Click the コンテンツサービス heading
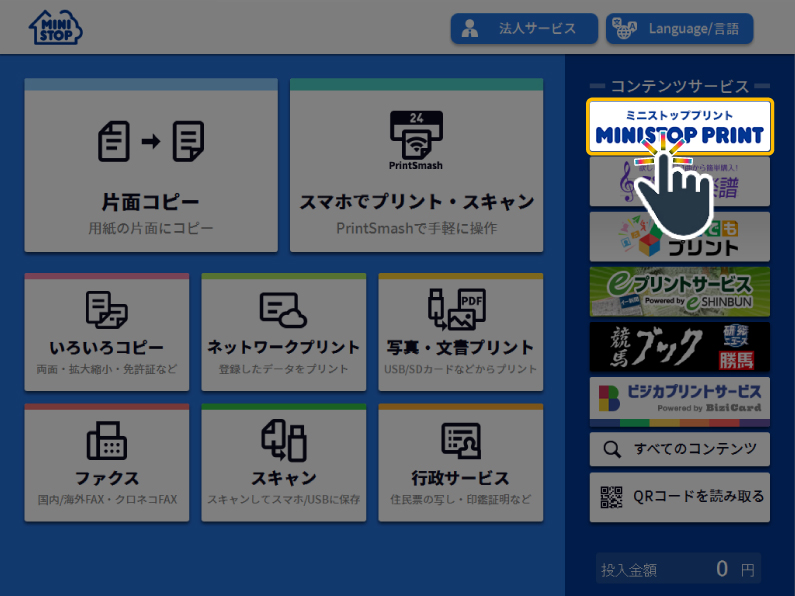The image size is (795, 596). point(679,86)
